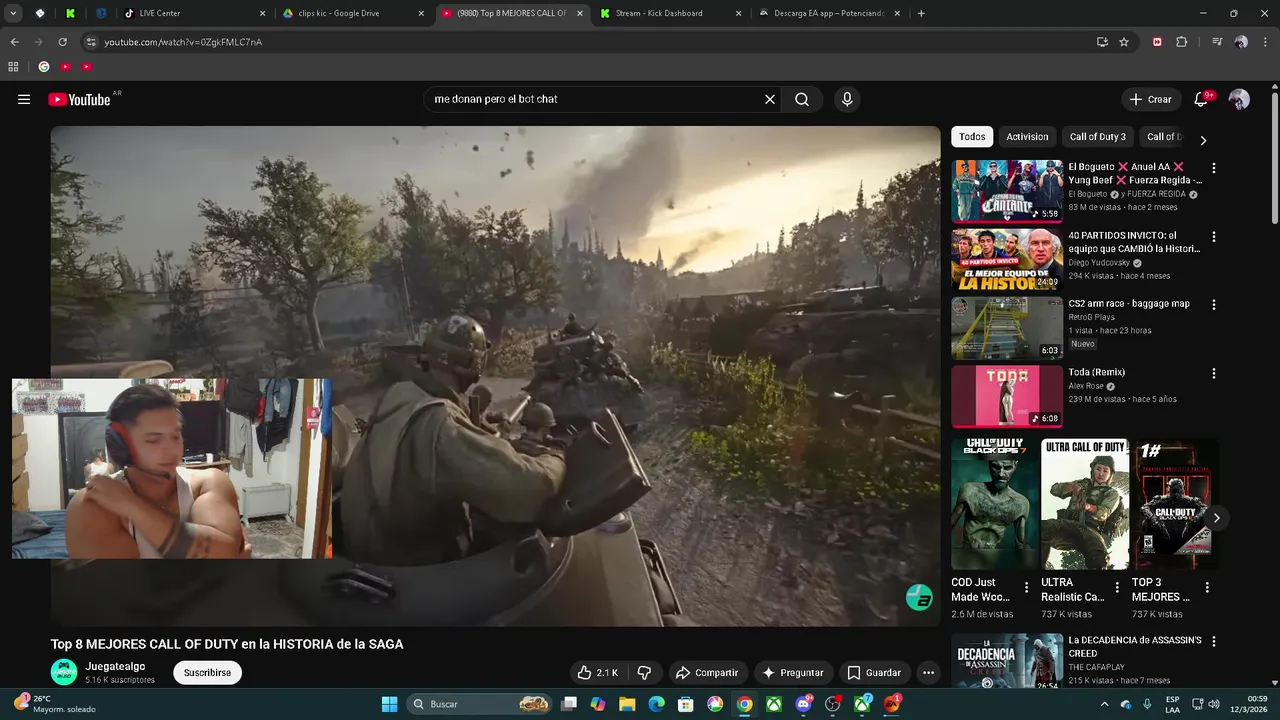Image resolution: width=1280 pixels, height=720 pixels.
Task: Open a new Chrome tab
Action: 921,13
